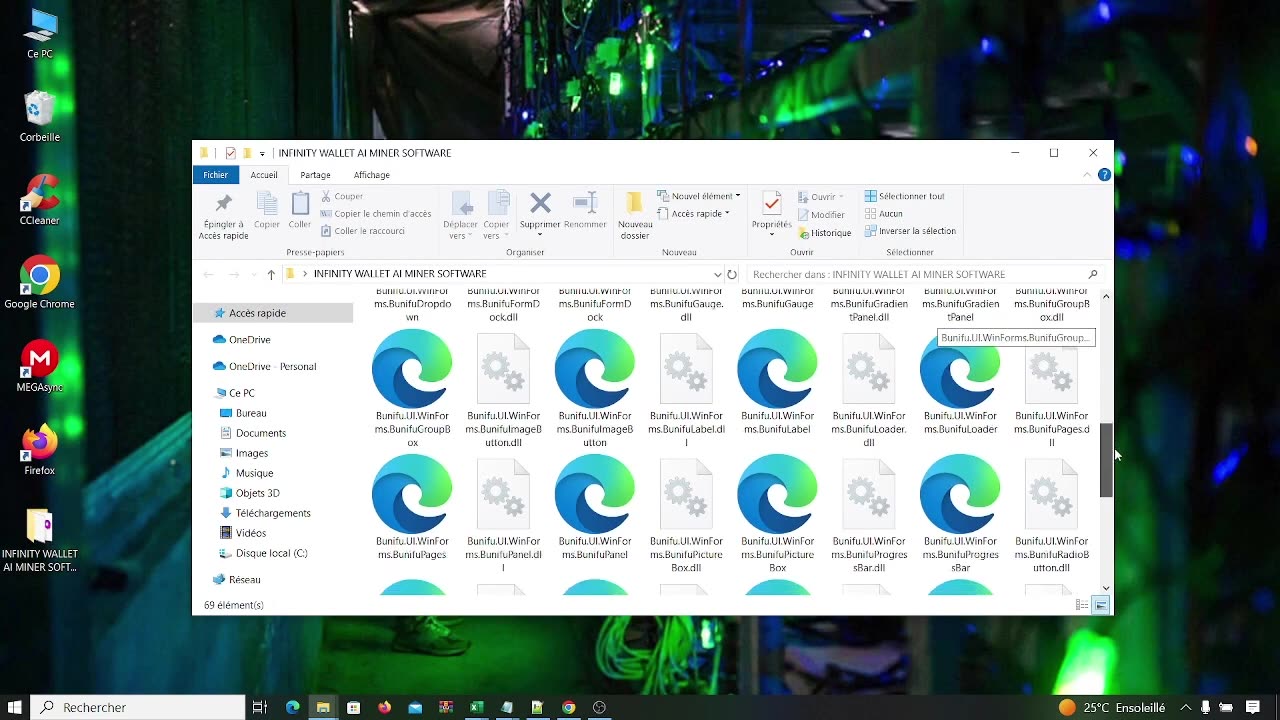Open the Déplacer vers menu
This screenshot has height=720, width=1280.
pyautogui.click(x=461, y=216)
